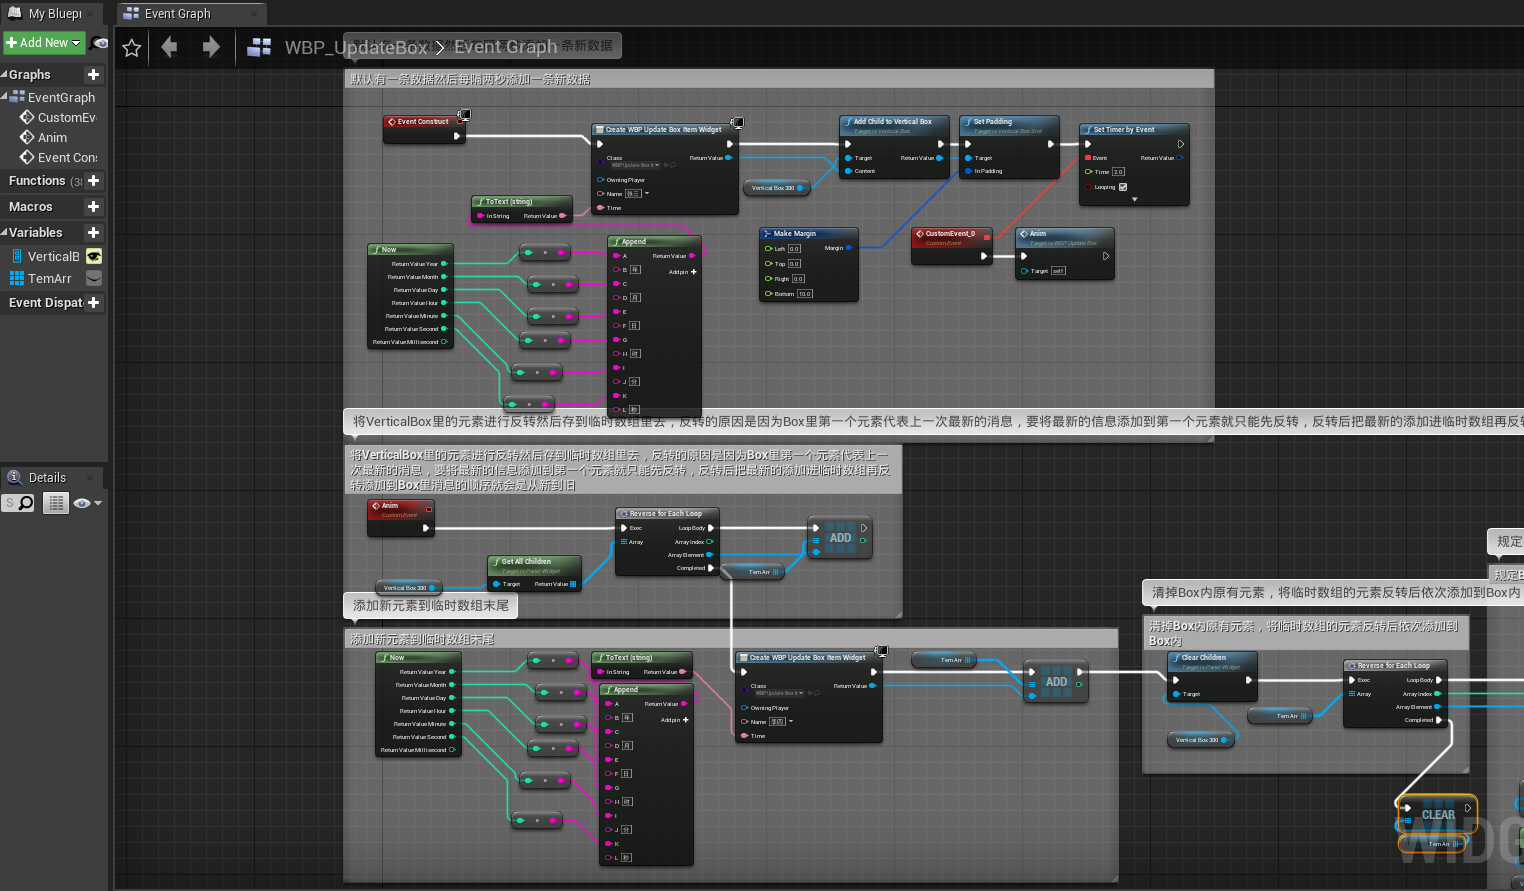The width and height of the screenshot is (1524, 891).
Task: Click the star favorite icon in toolbar
Action: click(x=131, y=47)
